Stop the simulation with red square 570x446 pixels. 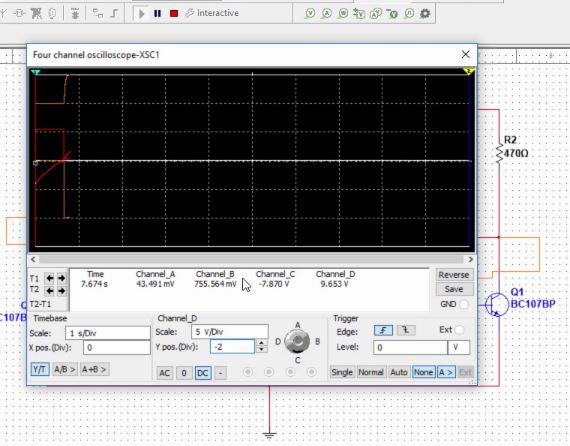(x=174, y=13)
